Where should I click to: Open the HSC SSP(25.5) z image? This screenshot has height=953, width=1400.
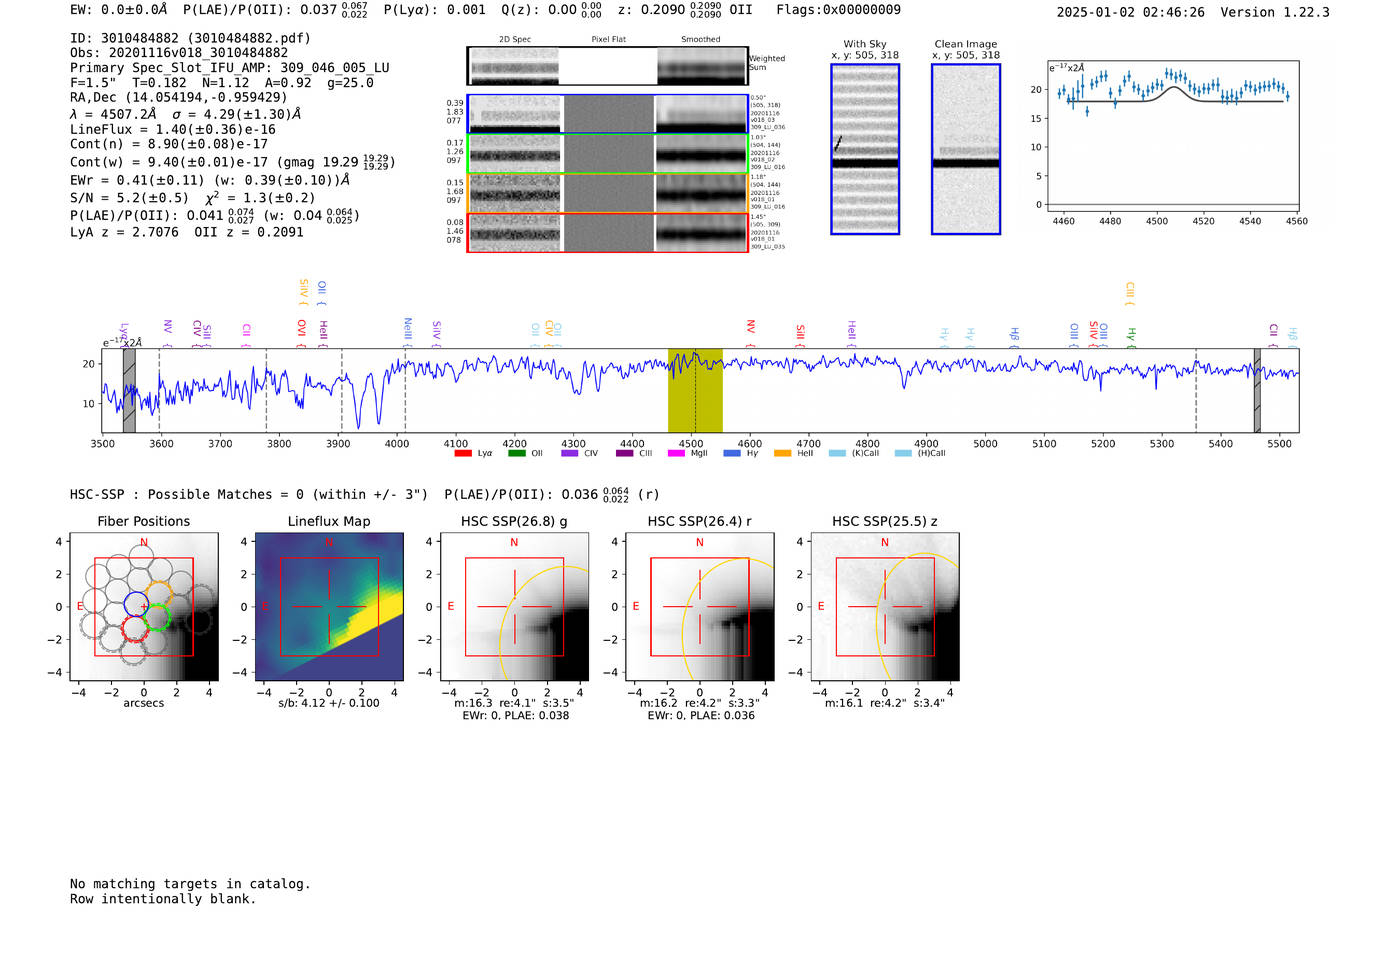tap(884, 607)
